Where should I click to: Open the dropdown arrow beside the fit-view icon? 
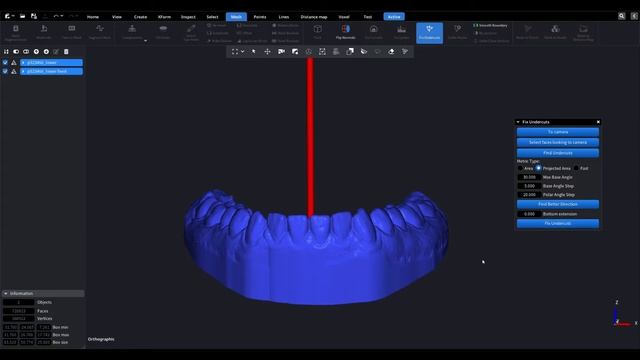[242, 52]
